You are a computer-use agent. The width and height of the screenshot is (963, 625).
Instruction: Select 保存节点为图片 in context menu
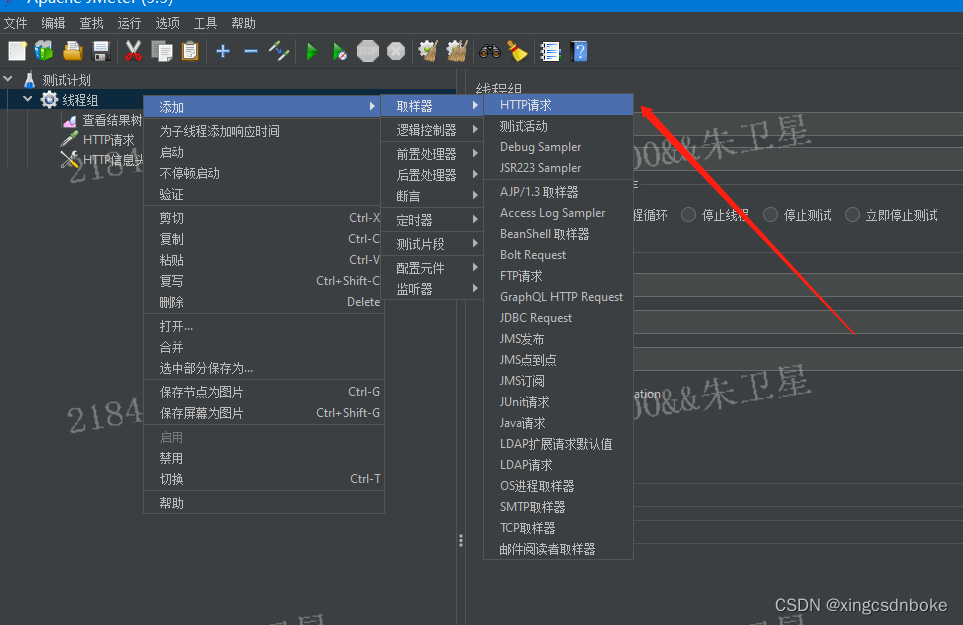tap(264, 392)
